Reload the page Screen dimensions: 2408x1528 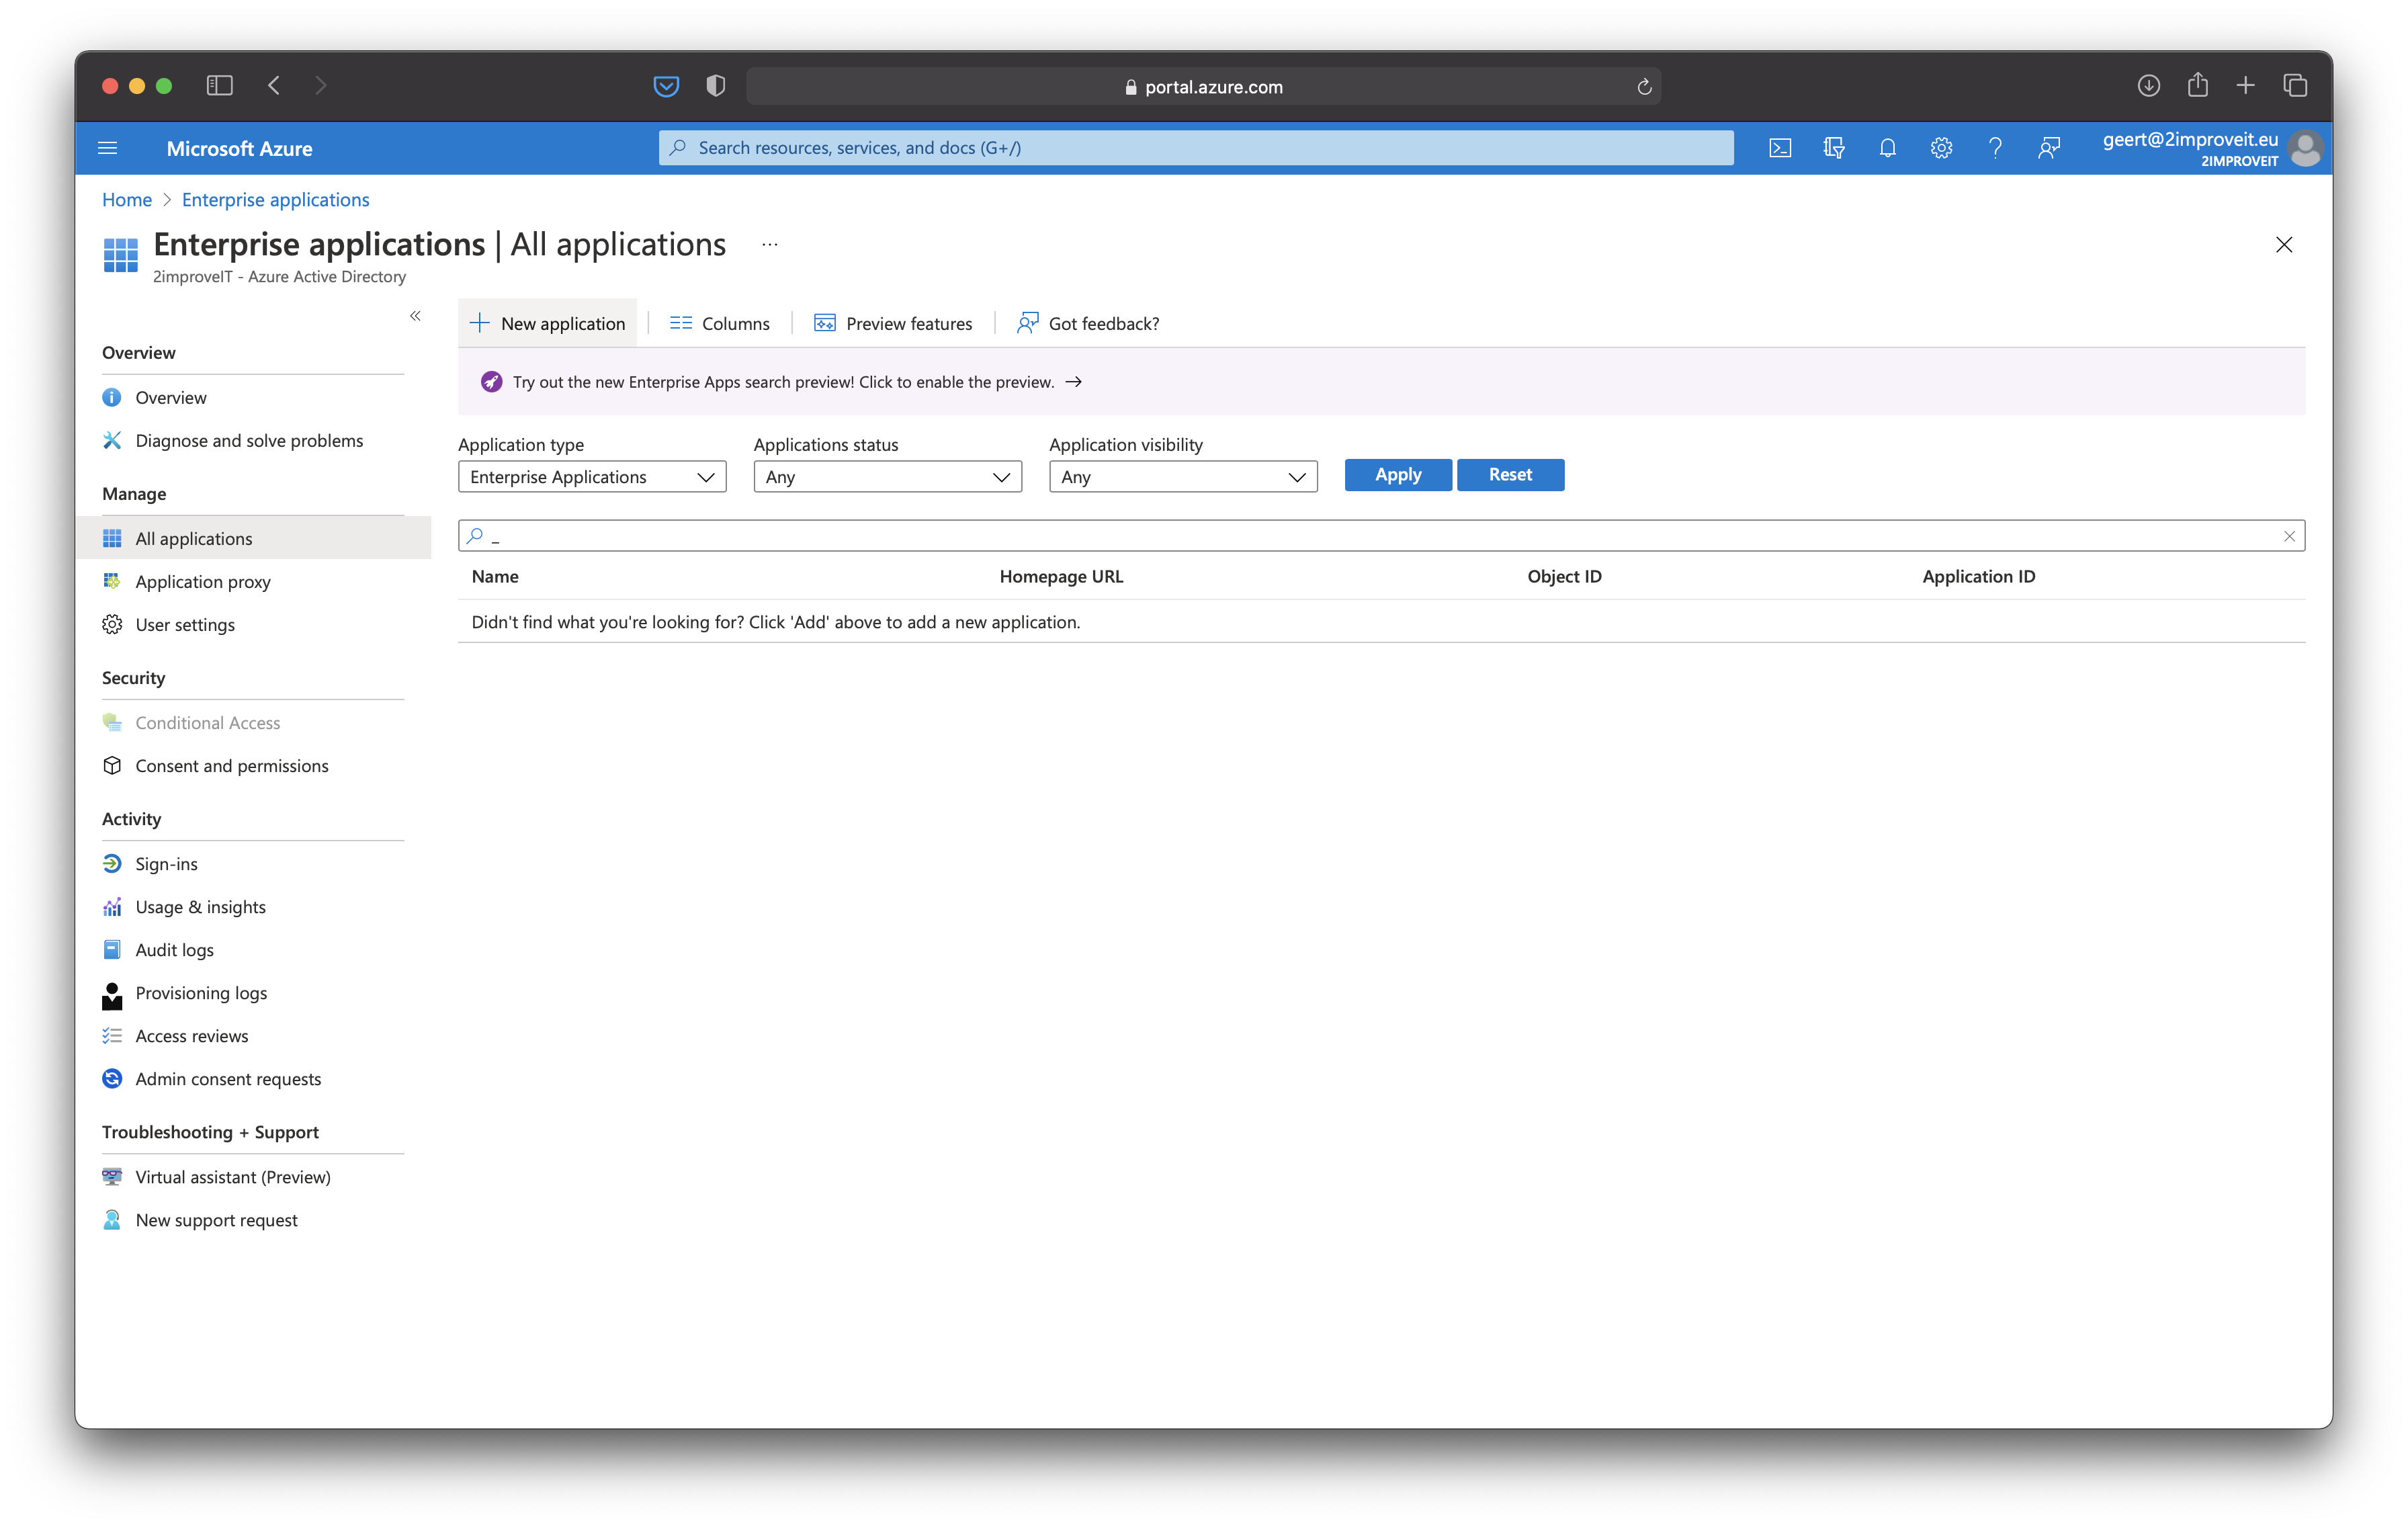(1644, 87)
